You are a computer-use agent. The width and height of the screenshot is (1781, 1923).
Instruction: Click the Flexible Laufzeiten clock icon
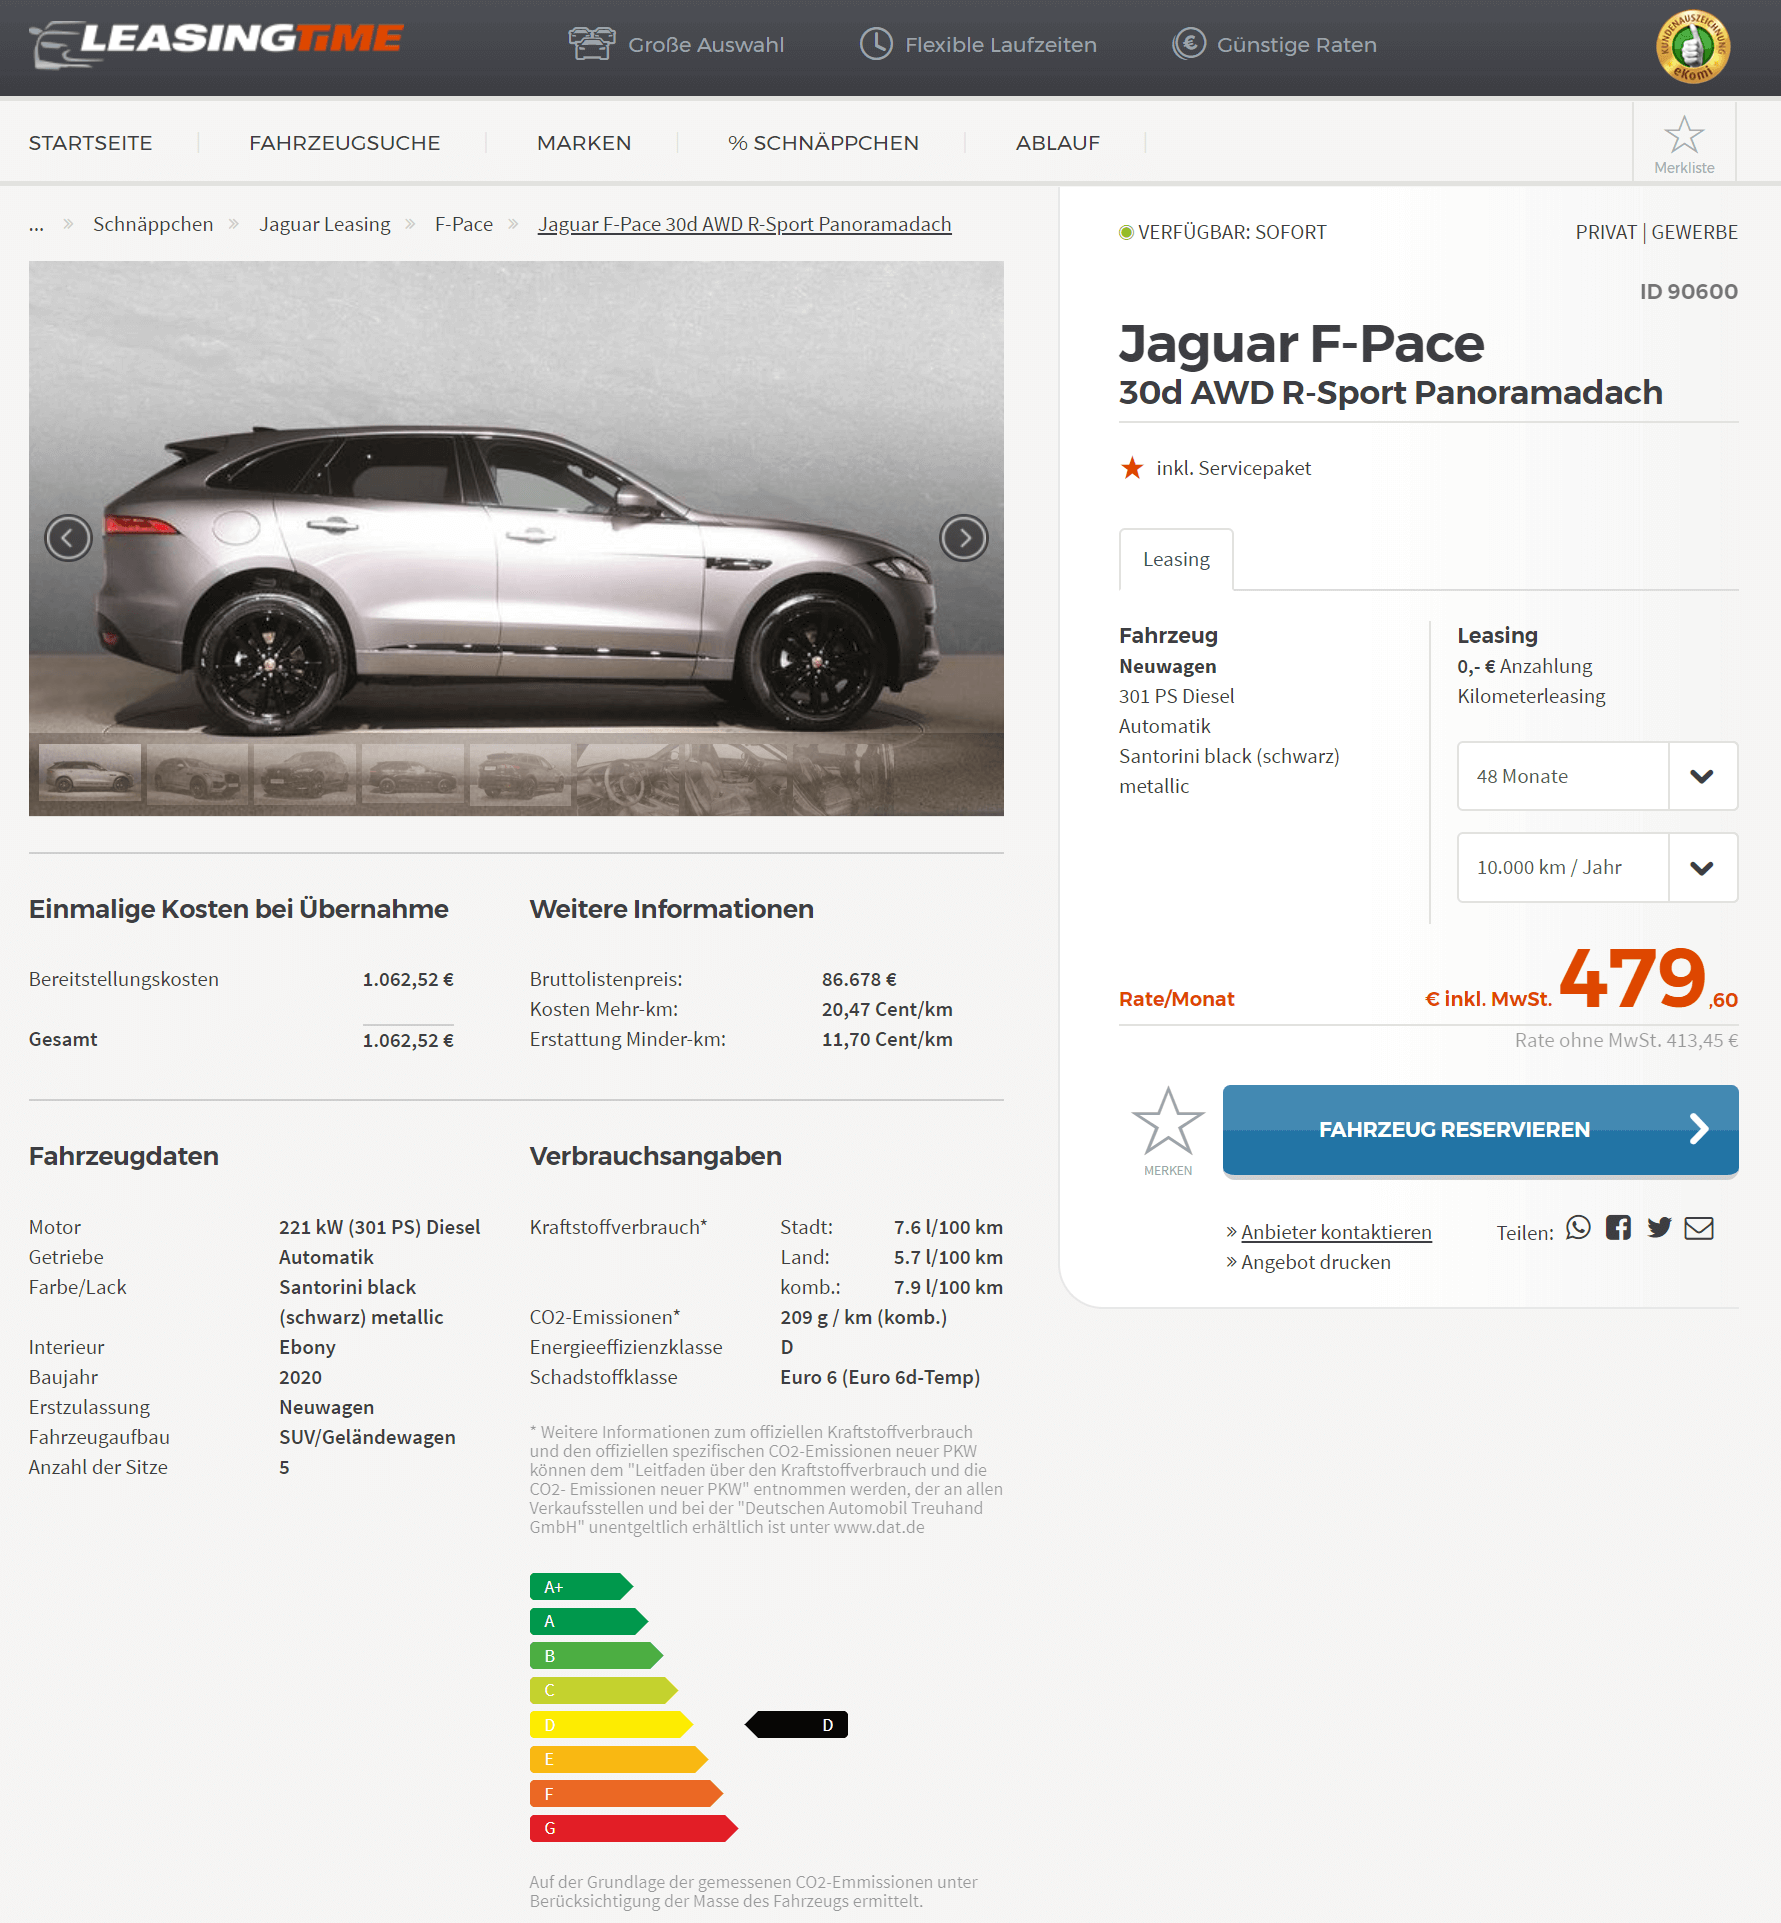pyautogui.click(x=876, y=44)
